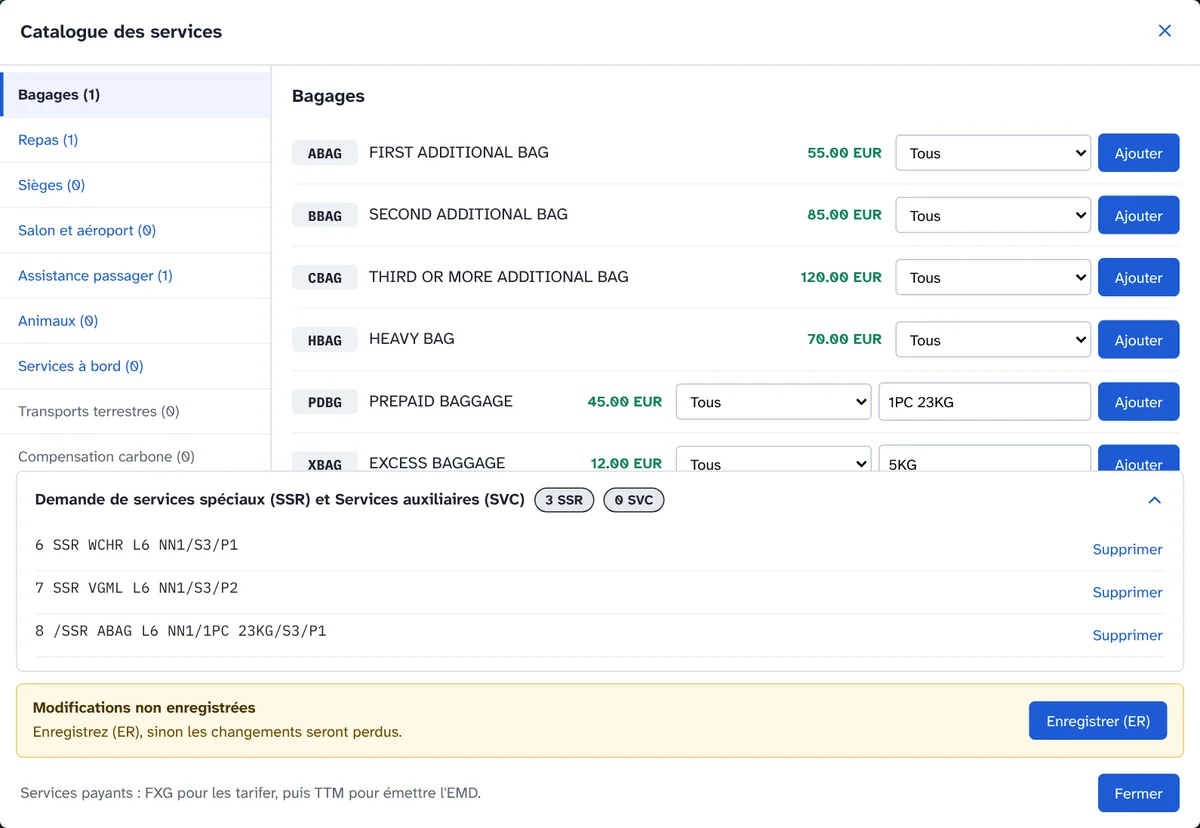This screenshot has width=1200, height=828.
Task: Click the 45.00 EUR price
Action: pyautogui.click(x=624, y=401)
